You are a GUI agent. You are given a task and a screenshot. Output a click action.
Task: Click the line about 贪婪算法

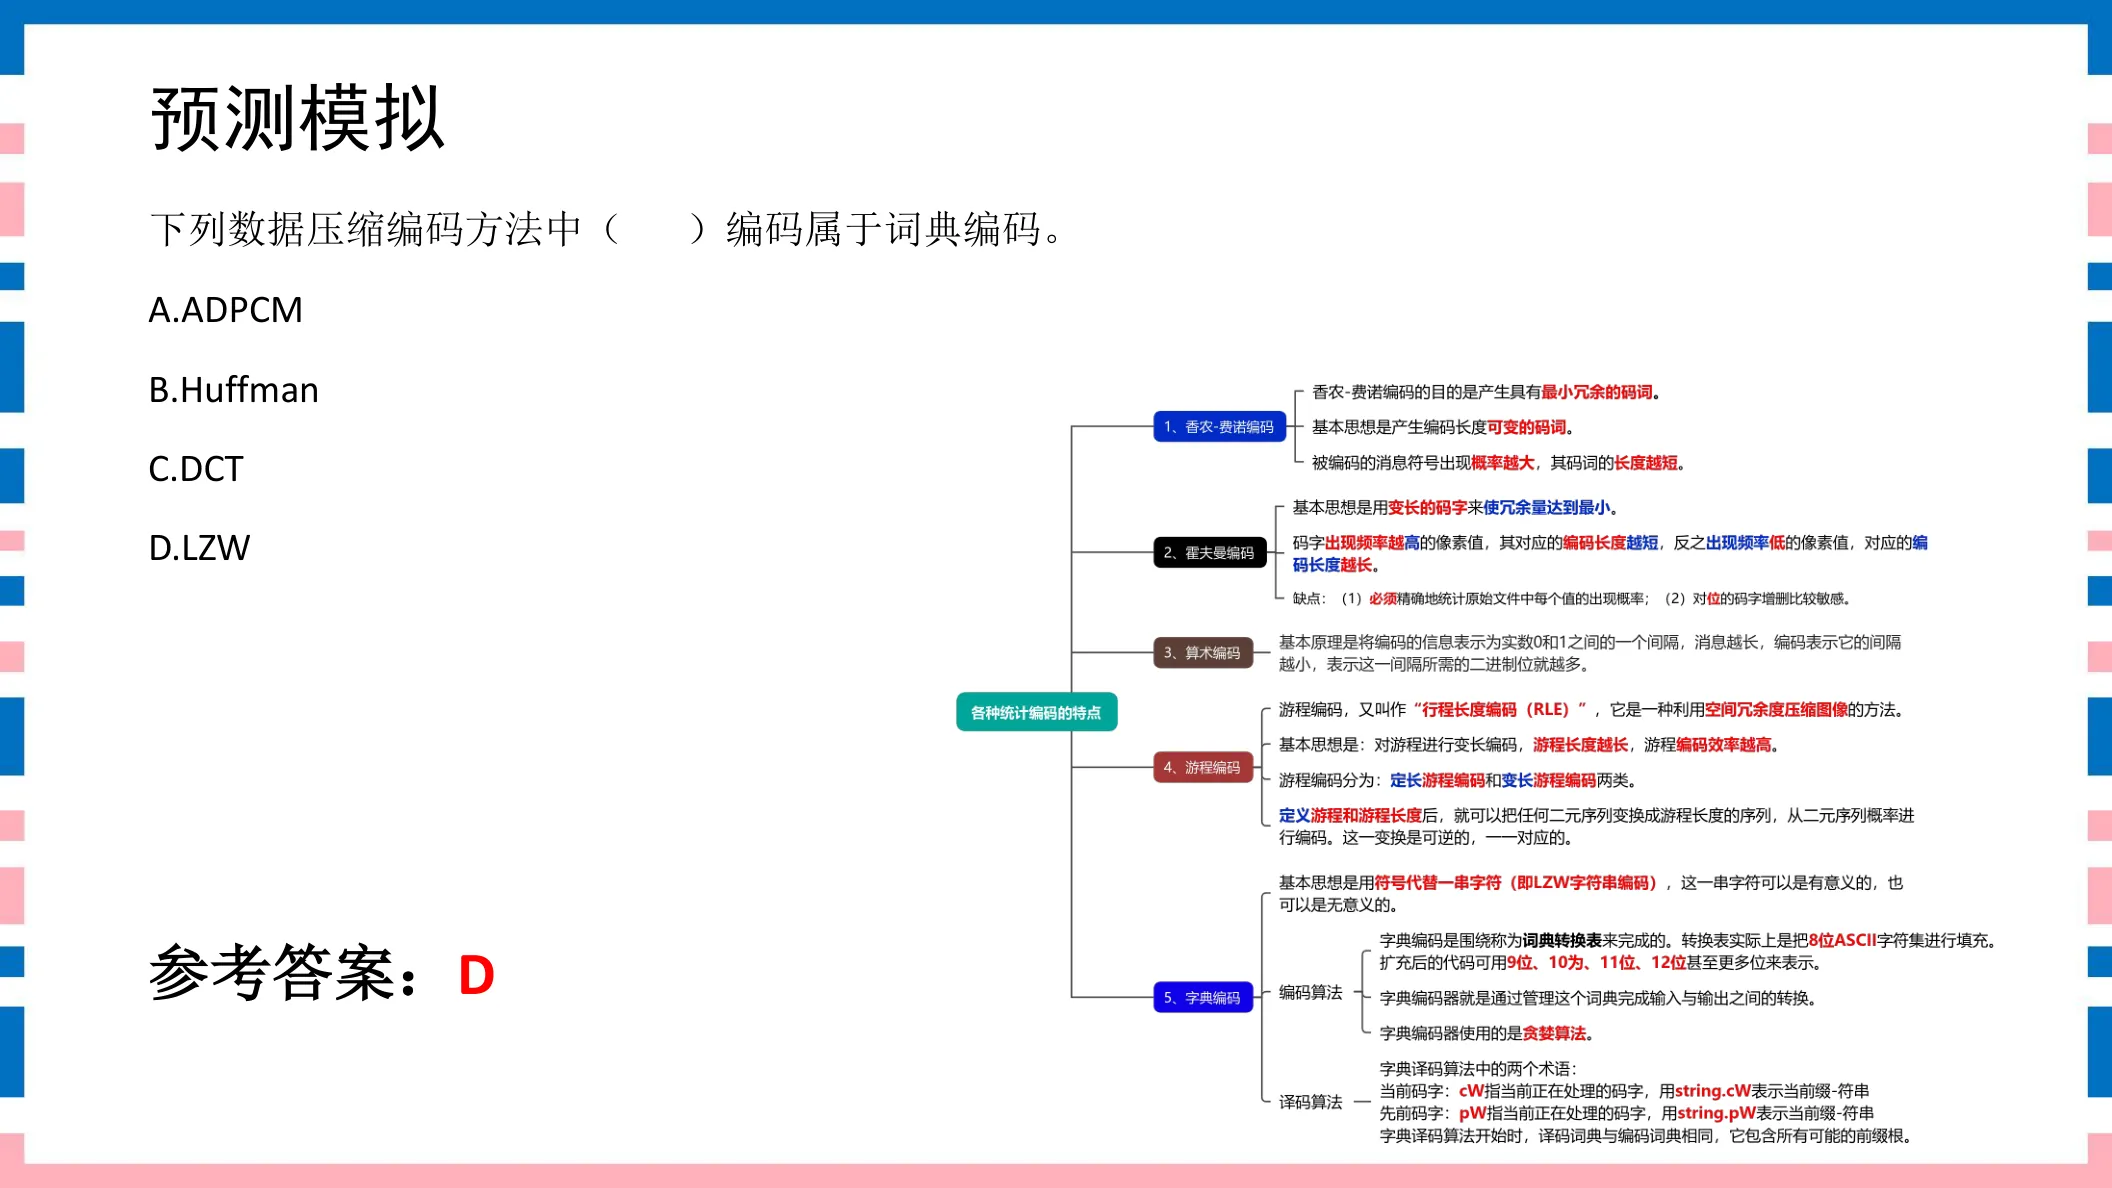tap(1487, 1033)
